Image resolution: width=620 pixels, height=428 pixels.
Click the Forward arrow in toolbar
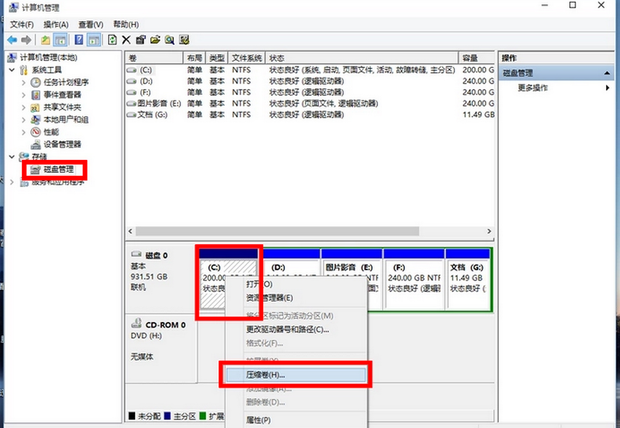click(26, 40)
